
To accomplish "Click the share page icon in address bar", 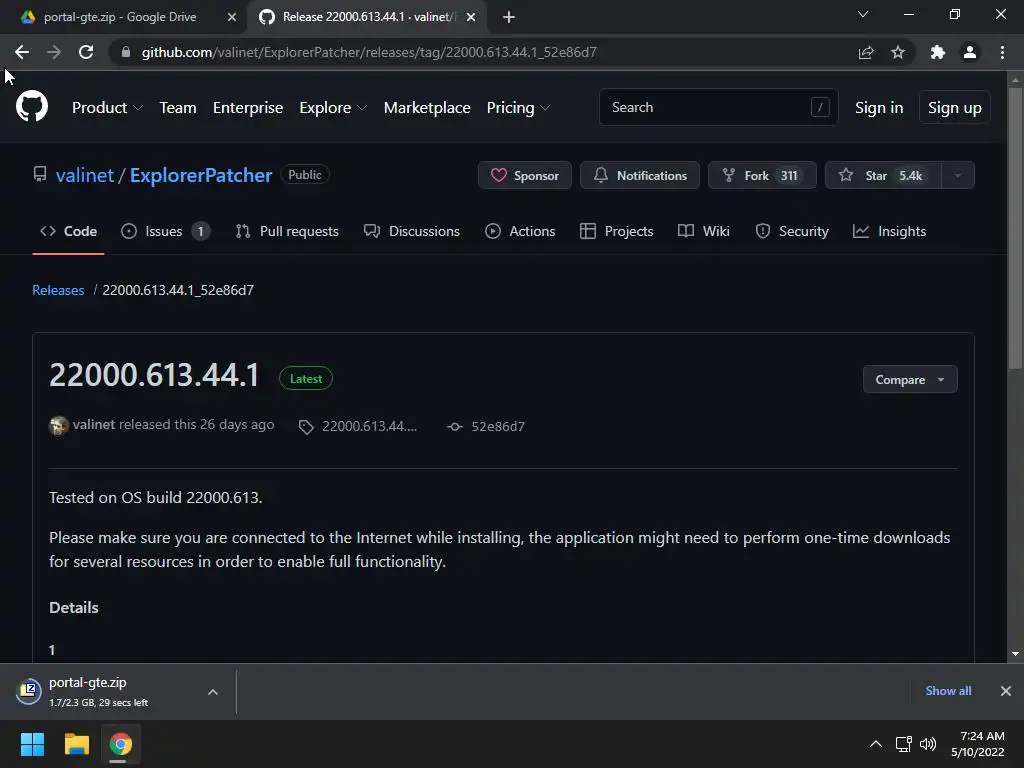I will pyautogui.click(x=866, y=52).
